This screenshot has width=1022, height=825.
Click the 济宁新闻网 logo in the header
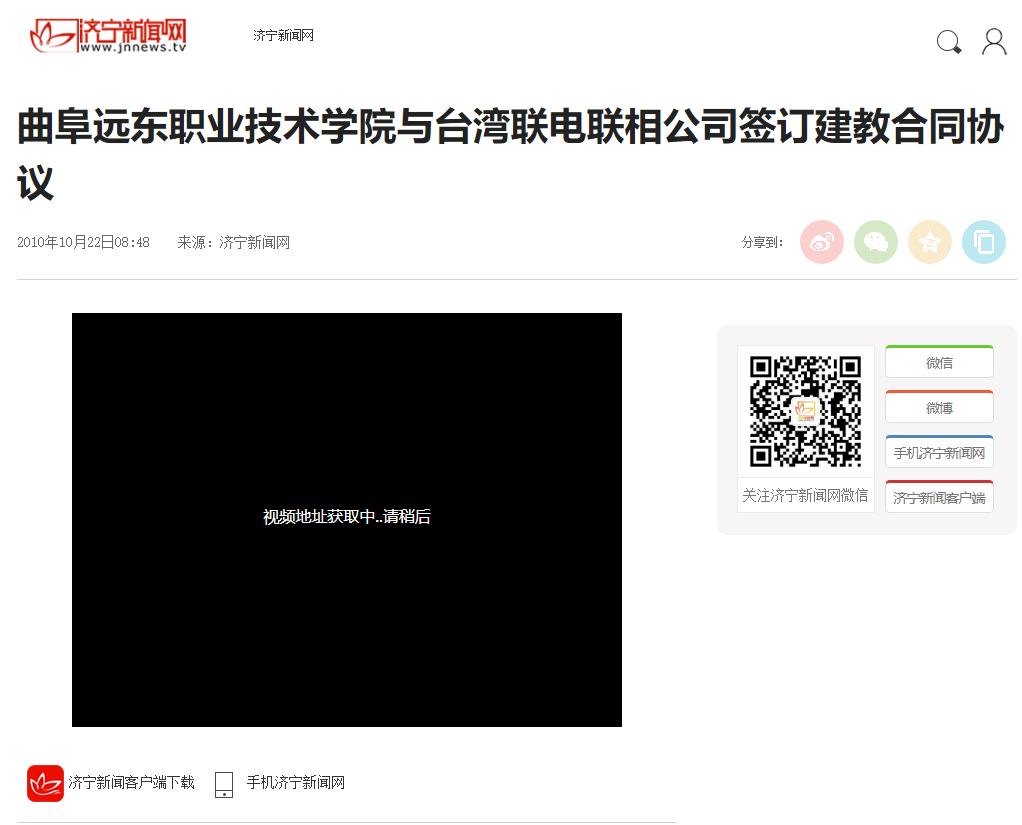108,36
